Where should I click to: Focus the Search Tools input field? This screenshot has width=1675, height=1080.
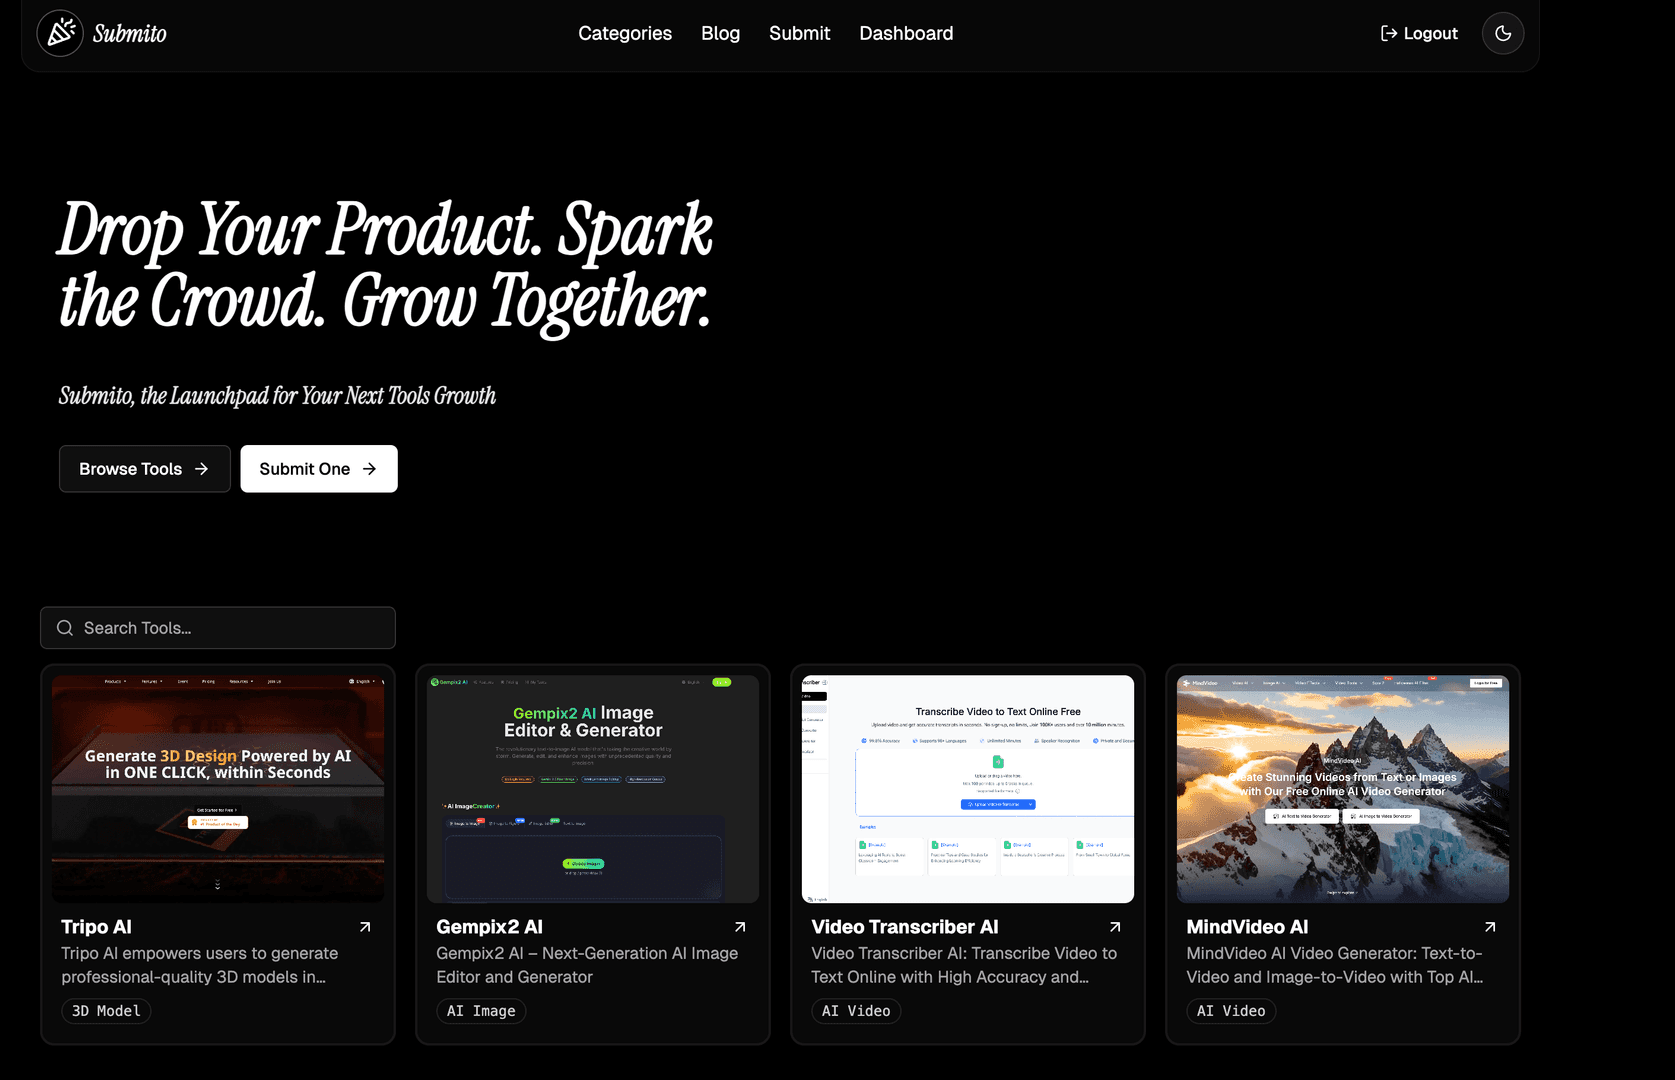pyautogui.click(x=230, y=628)
